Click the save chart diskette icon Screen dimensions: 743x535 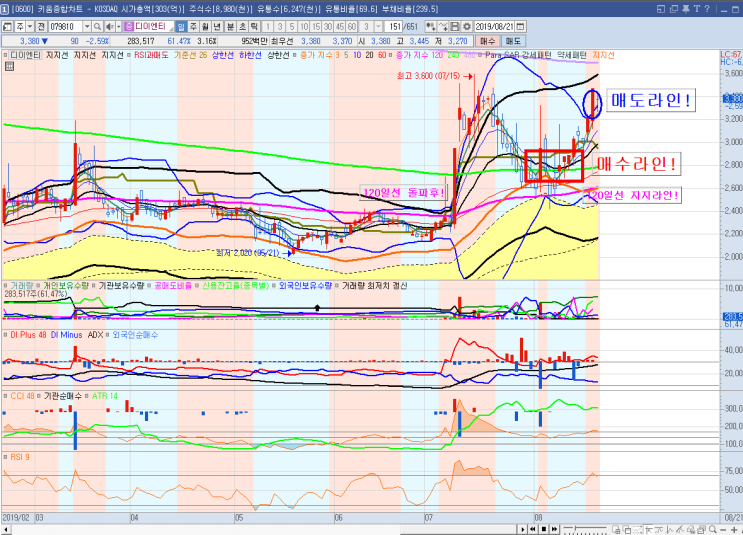coord(455,27)
